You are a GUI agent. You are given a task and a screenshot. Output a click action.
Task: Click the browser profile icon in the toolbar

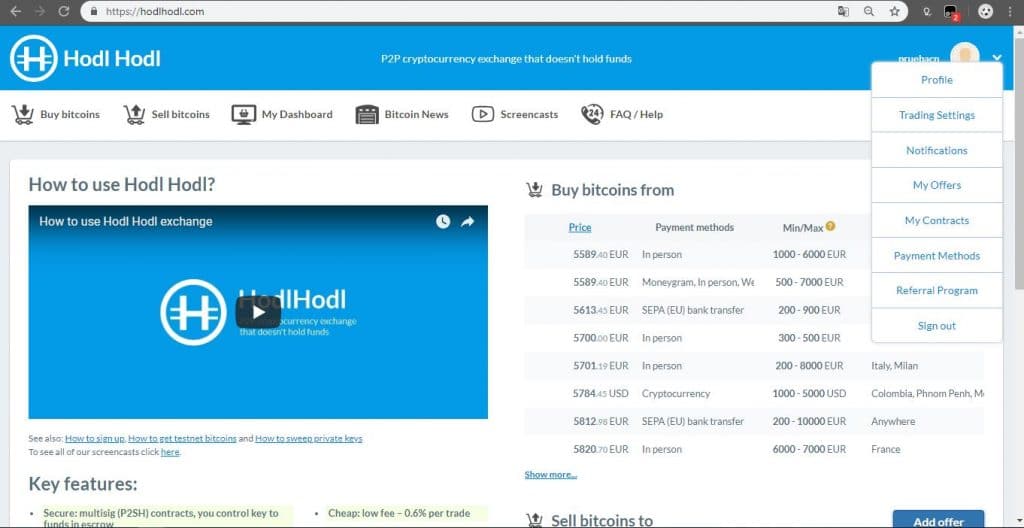(x=985, y=11)
